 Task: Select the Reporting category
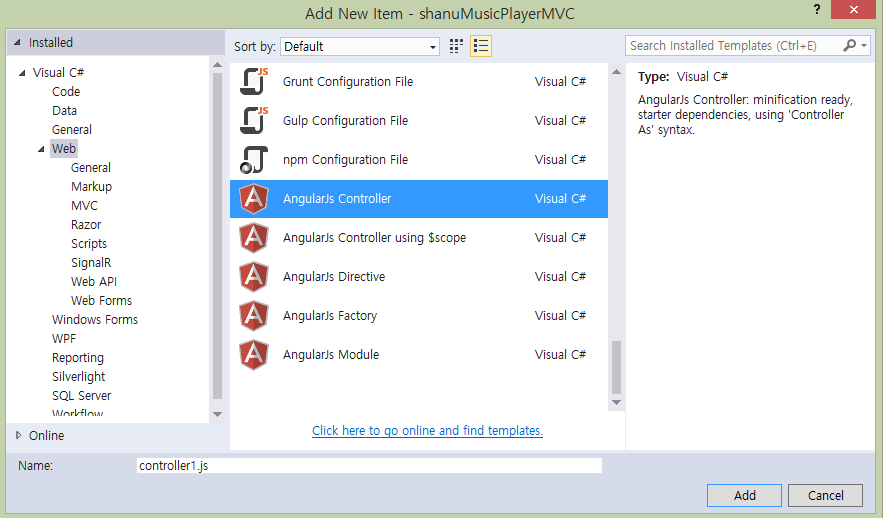pyautogui.click(x=78, y=358)
